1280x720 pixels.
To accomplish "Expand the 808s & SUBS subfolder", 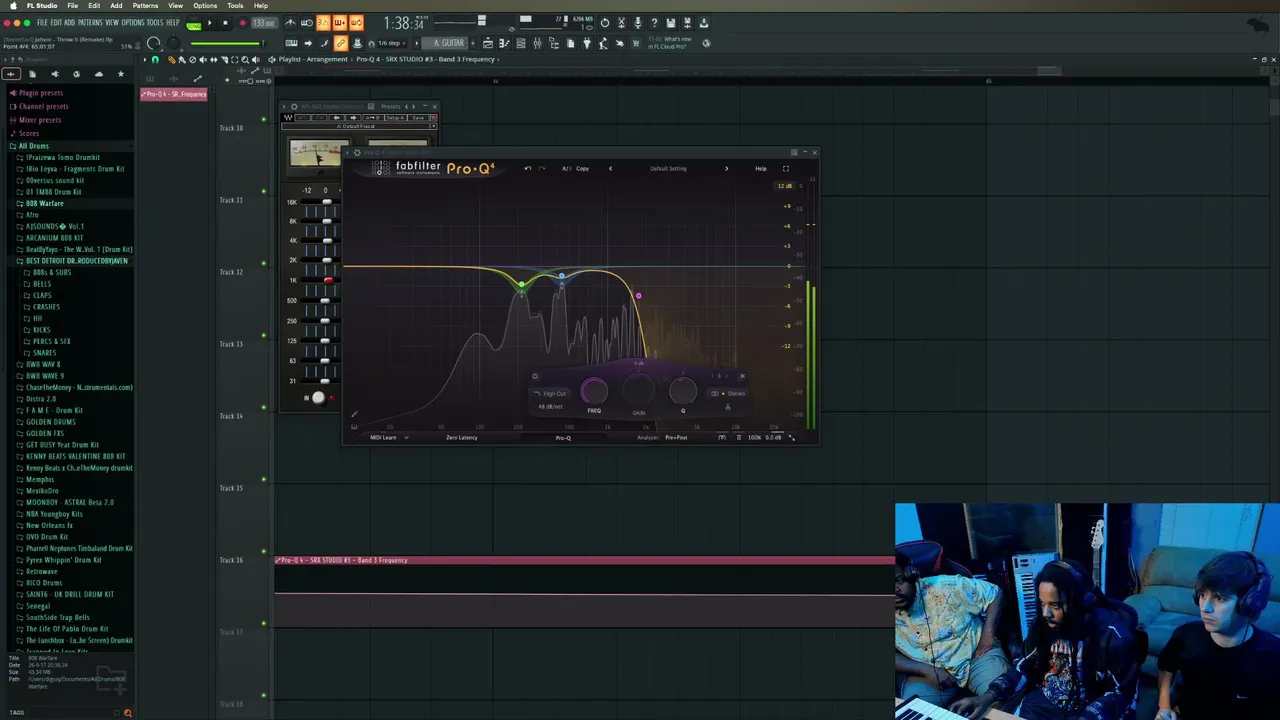I will pyautogui.click(x=51, y=272).
